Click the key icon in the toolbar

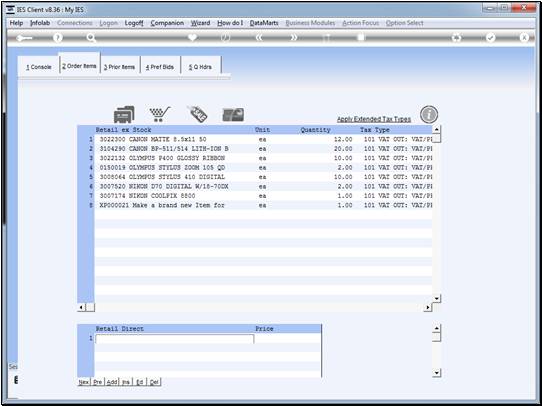(x=24, y=38)
